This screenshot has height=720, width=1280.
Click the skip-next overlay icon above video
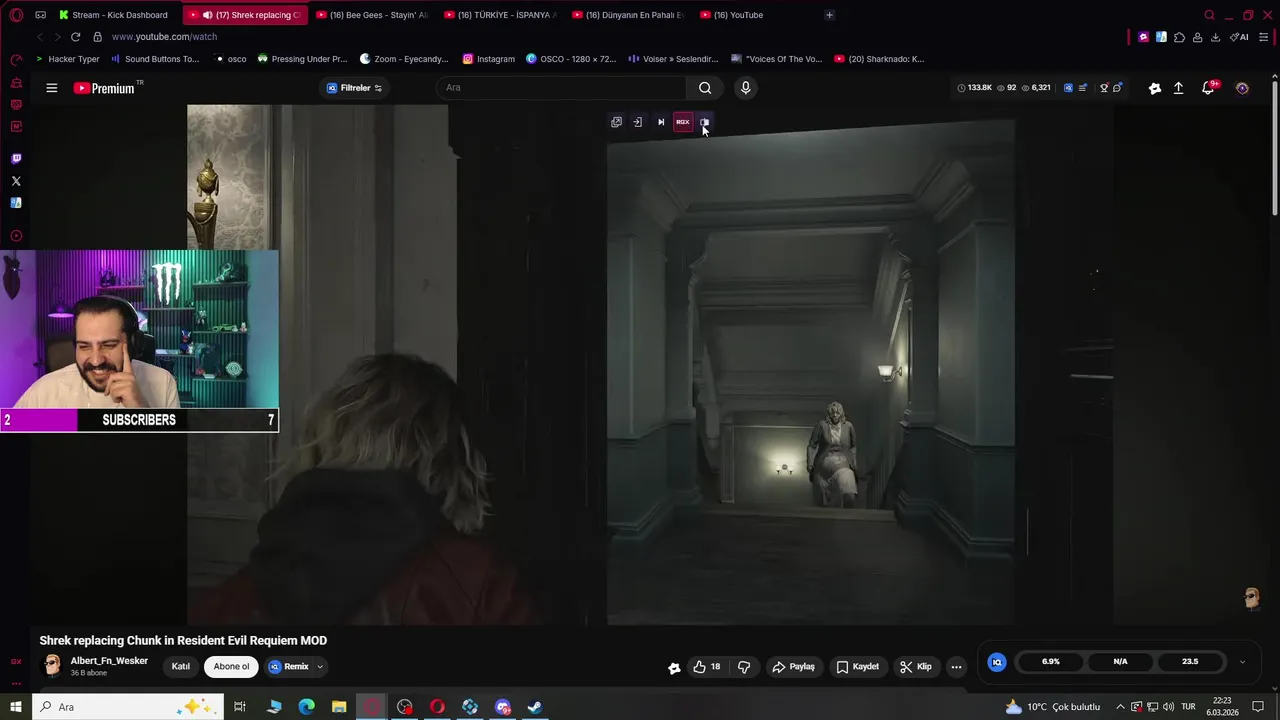pos(660,122)
